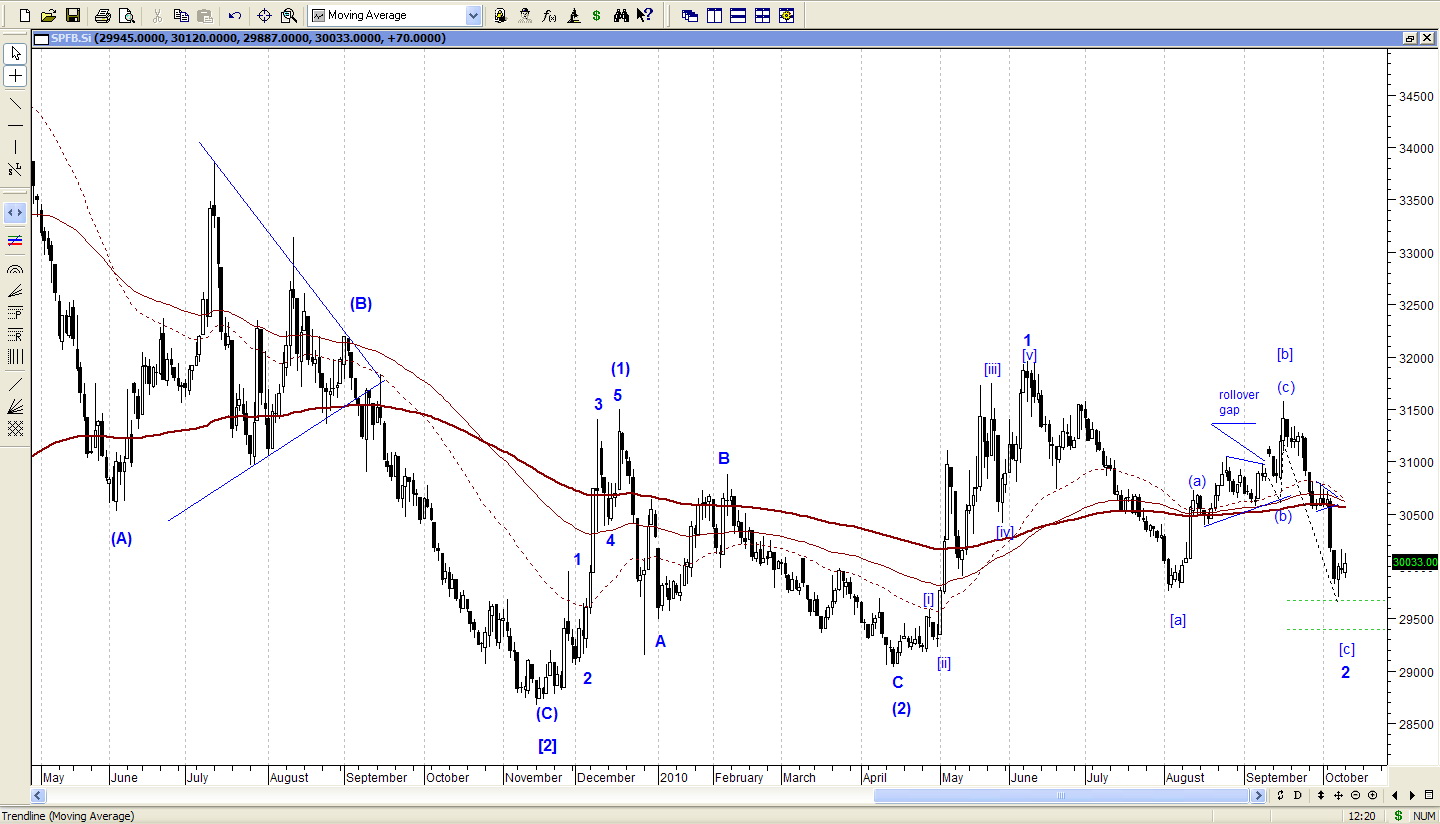
Task: Step chart forward with right triangle
Action: [x=1412, y=796]
